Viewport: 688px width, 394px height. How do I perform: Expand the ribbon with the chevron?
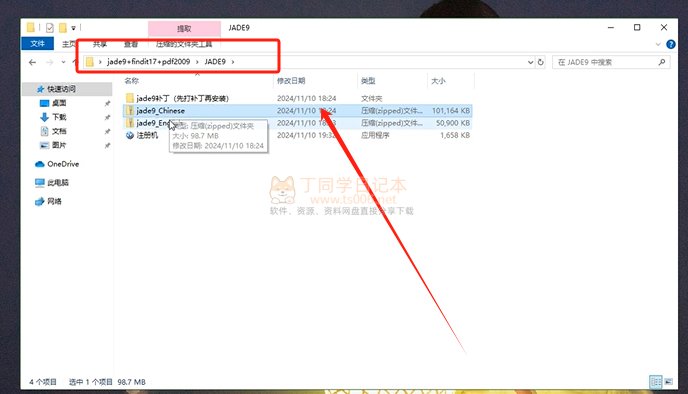[x=658, y=44]
